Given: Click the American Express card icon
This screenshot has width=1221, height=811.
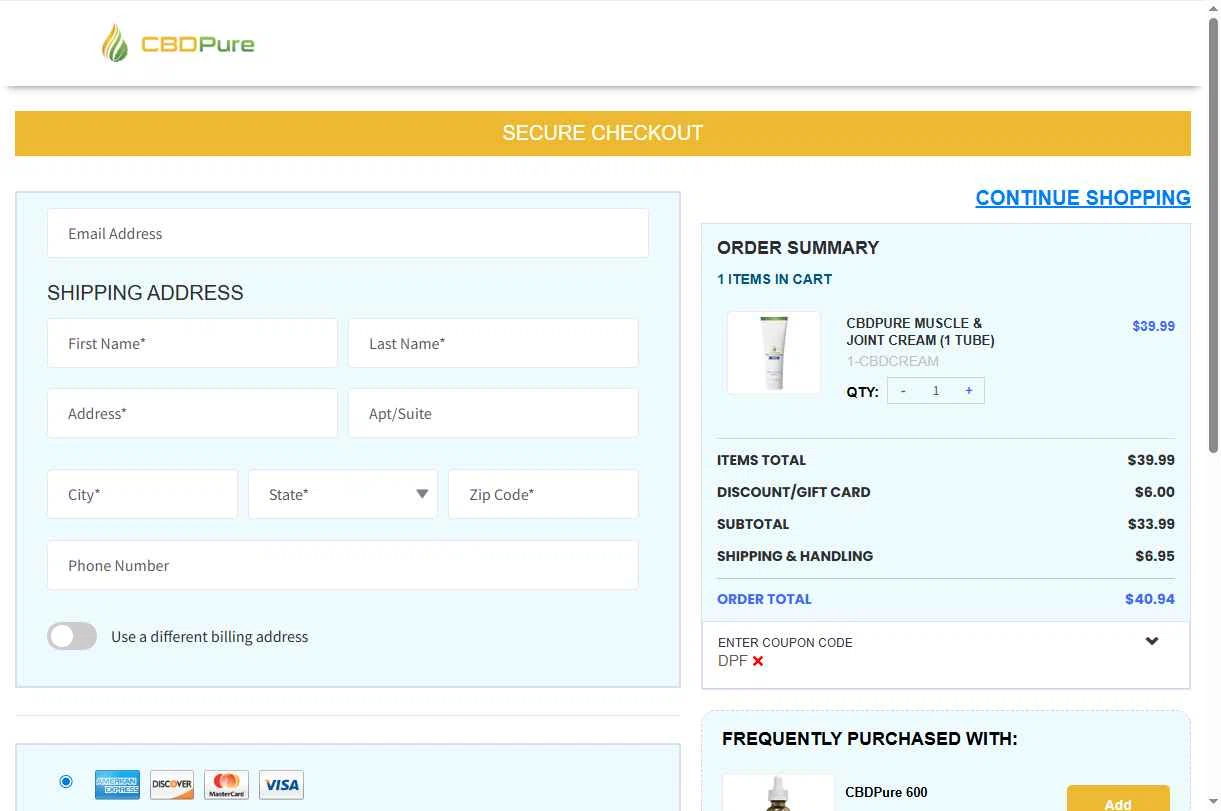Looking at the screenshot, I should tap(117, 785).
